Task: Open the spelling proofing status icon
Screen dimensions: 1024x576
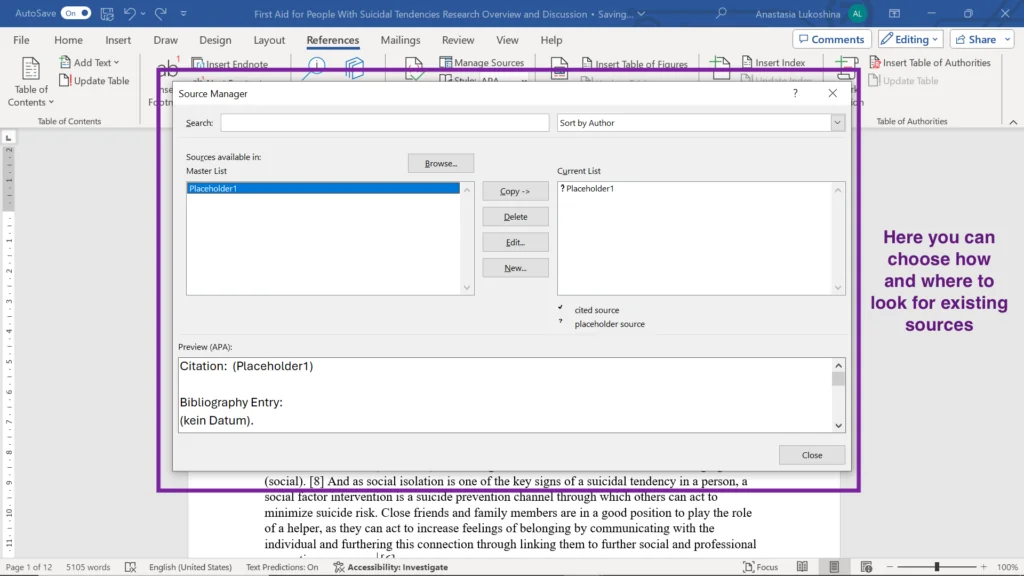Action: tap(131, 567)
